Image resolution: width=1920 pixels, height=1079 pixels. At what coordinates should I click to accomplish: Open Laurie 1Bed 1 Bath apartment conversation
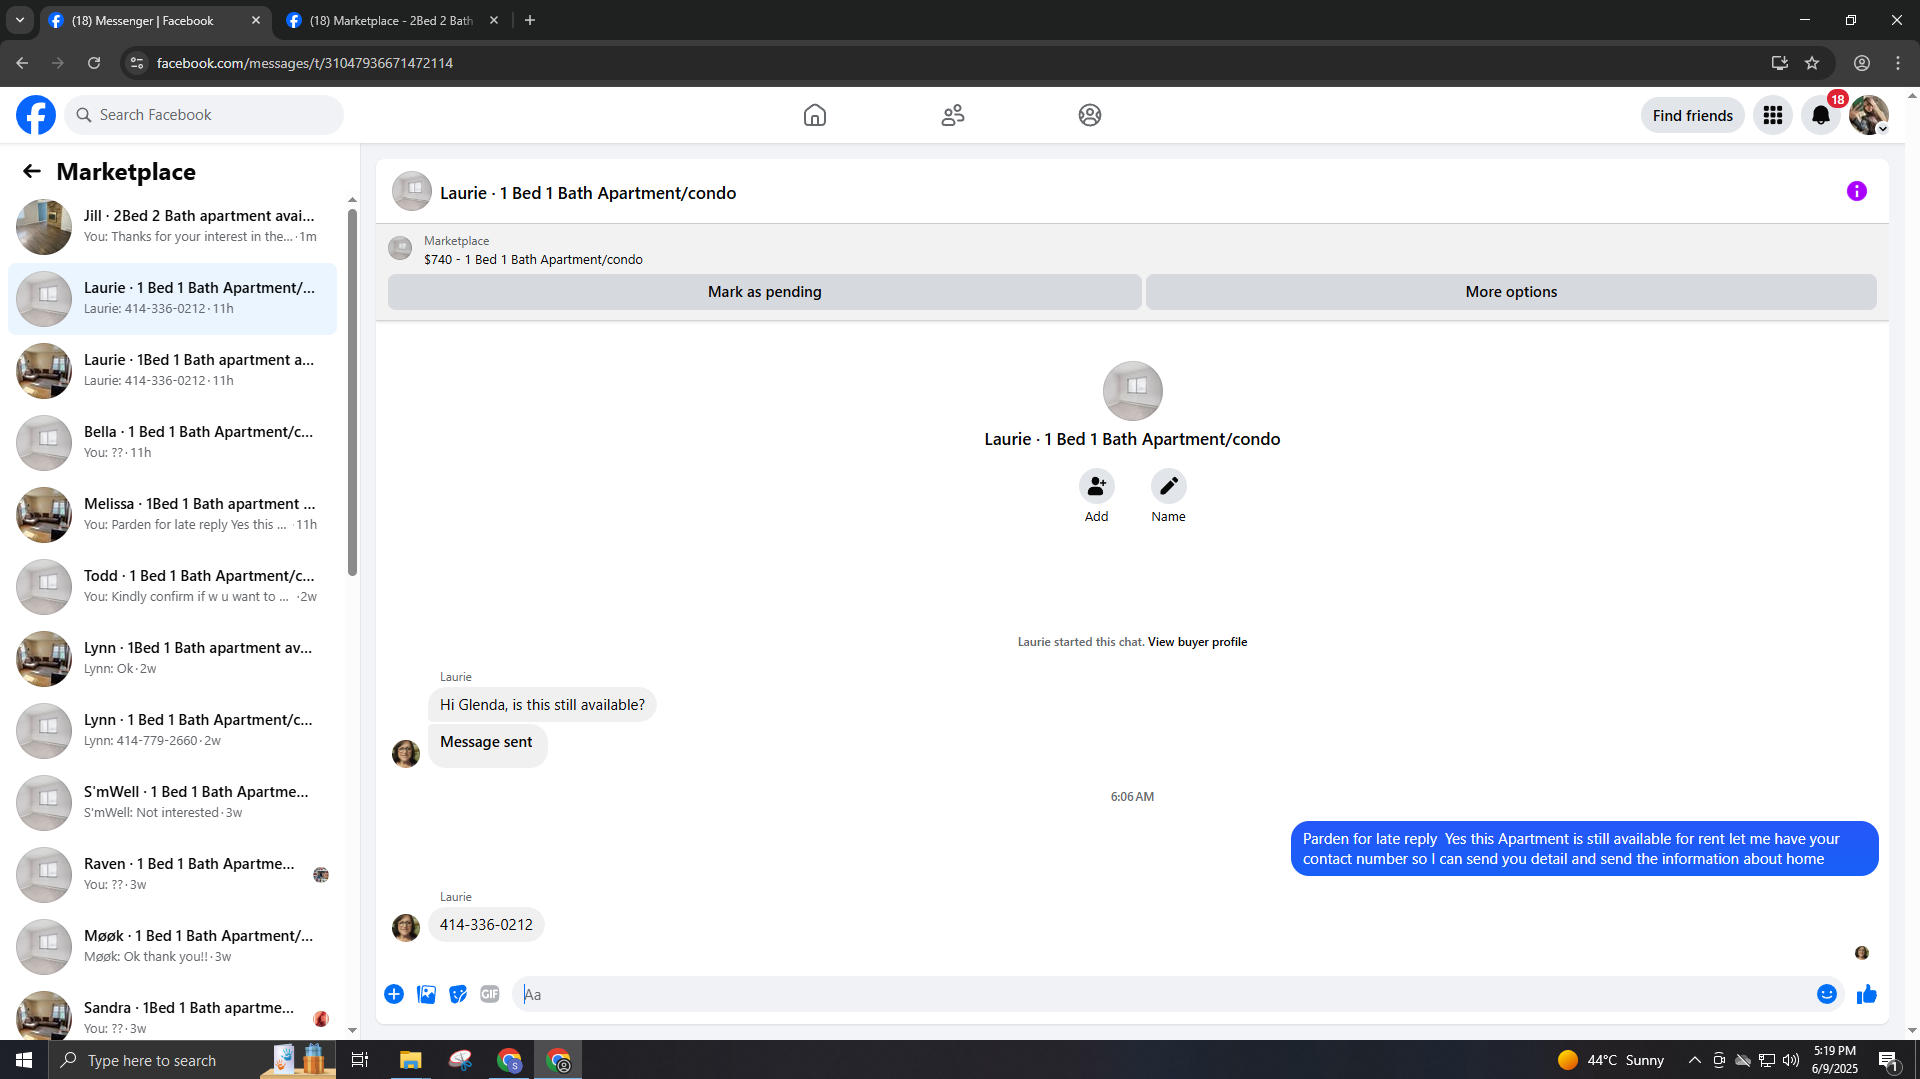point(173,371)
